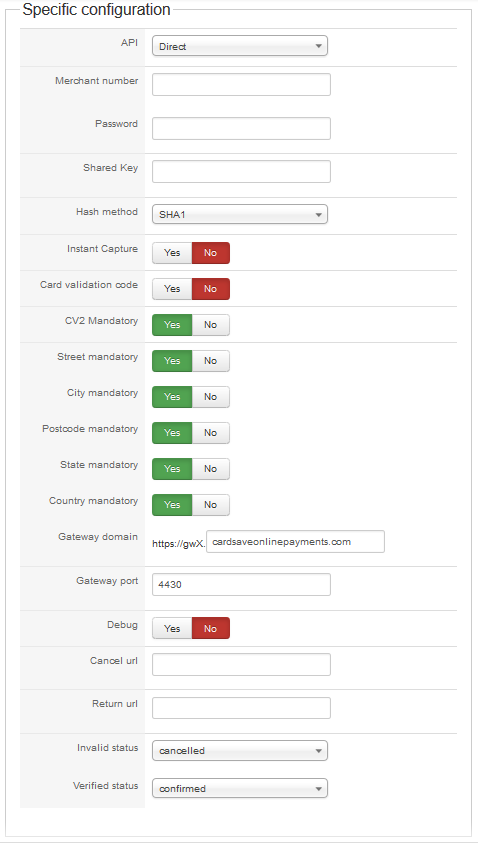Open the Verified status confirmed dropdown

pyautogui.click(x=240, y=789)
